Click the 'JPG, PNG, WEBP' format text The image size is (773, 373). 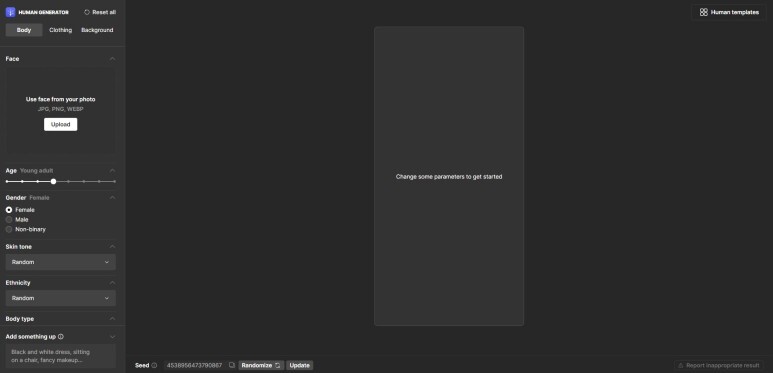(x=61, y=109)
